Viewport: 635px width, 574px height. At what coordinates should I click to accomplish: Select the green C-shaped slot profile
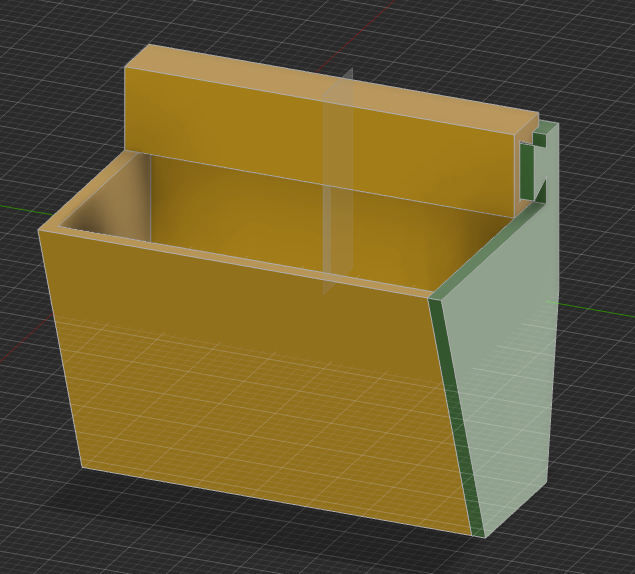click(x=534, y=170)
